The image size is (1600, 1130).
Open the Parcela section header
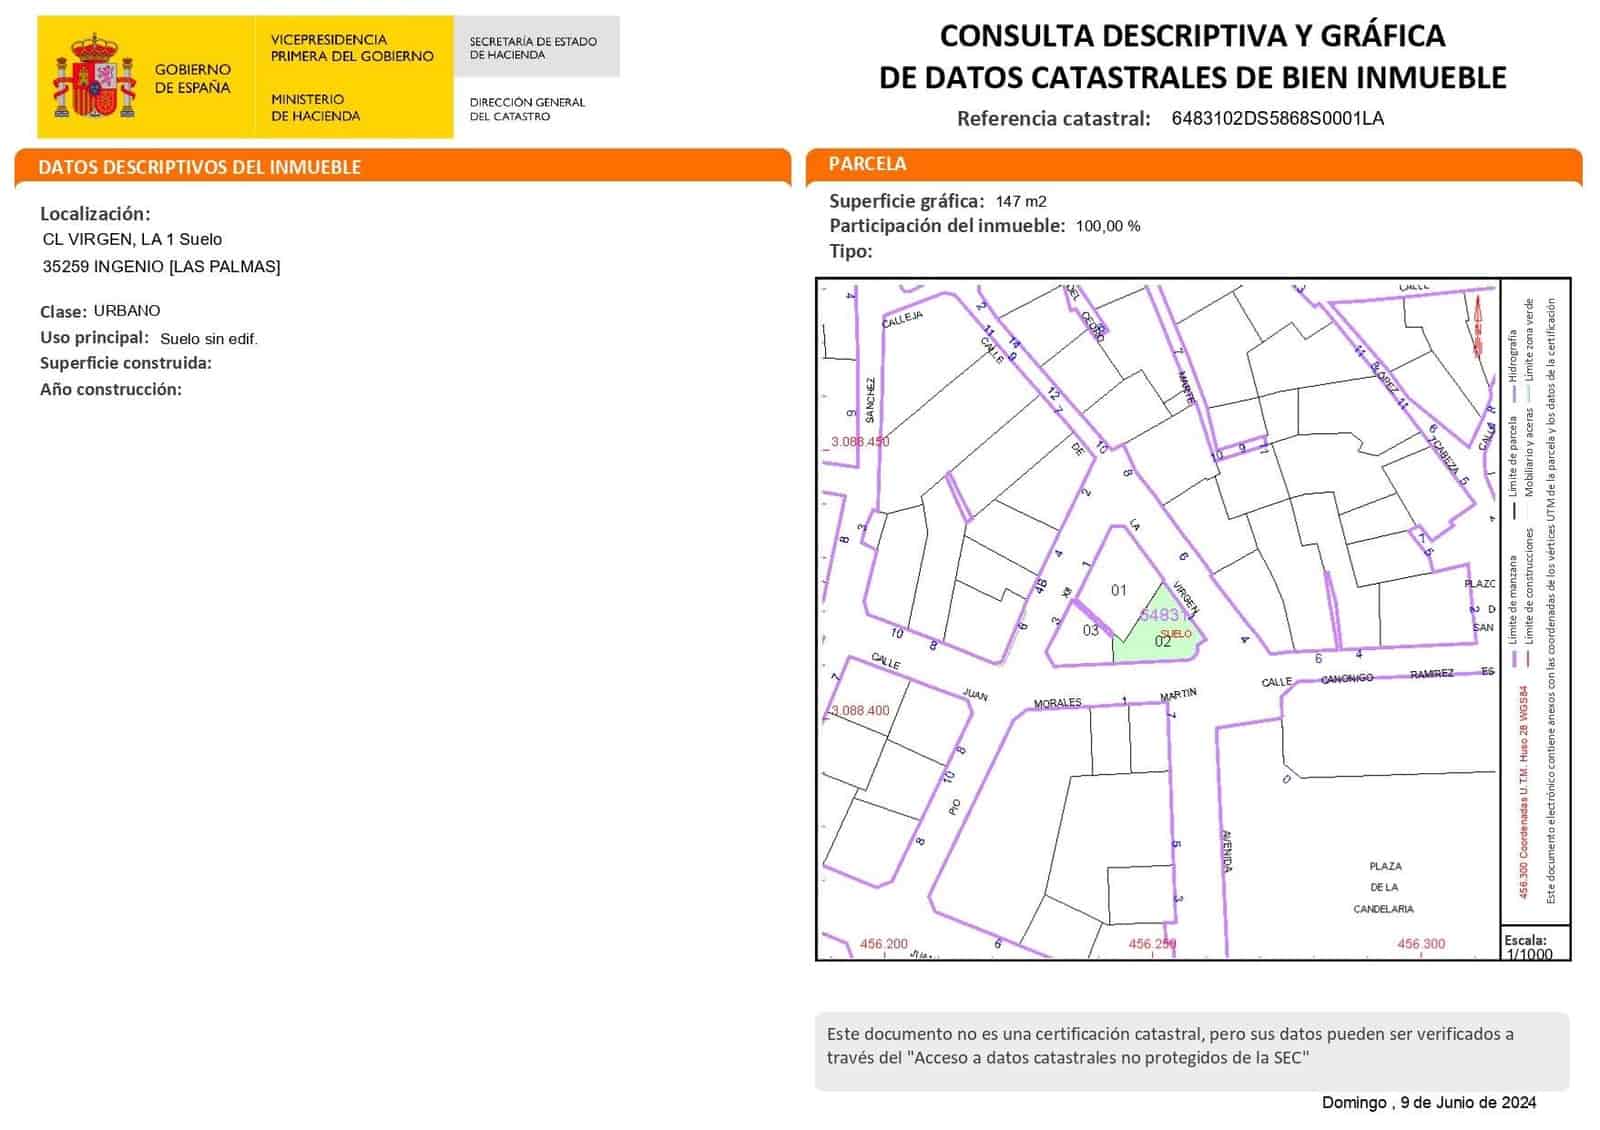click(868, 164)
